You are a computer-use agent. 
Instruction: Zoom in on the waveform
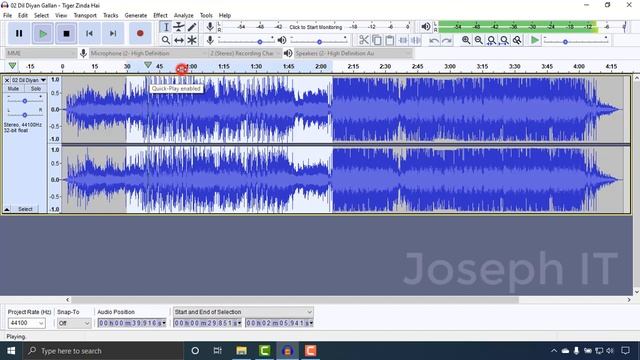[x=466, y=40]
